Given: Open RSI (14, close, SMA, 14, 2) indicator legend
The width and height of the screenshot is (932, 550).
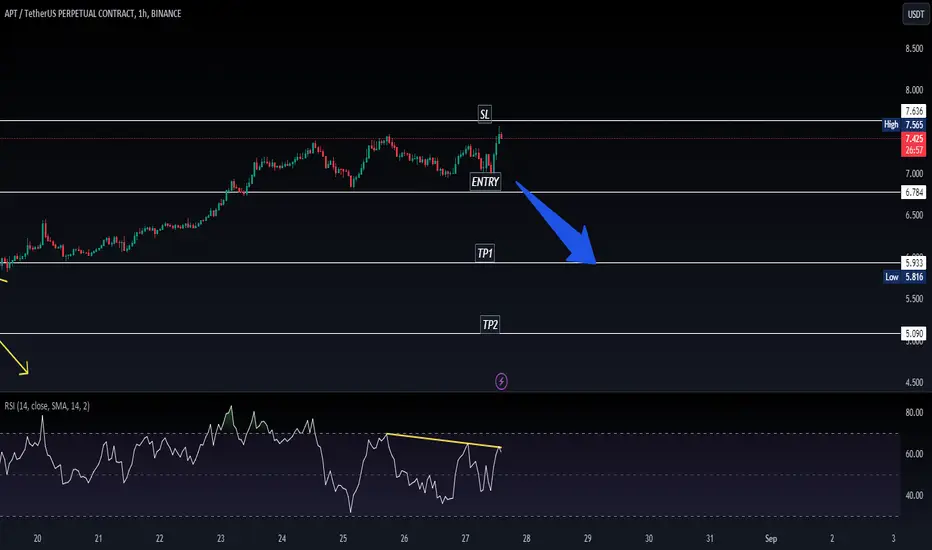Looking at the screenshot, I should pos(47,406).
